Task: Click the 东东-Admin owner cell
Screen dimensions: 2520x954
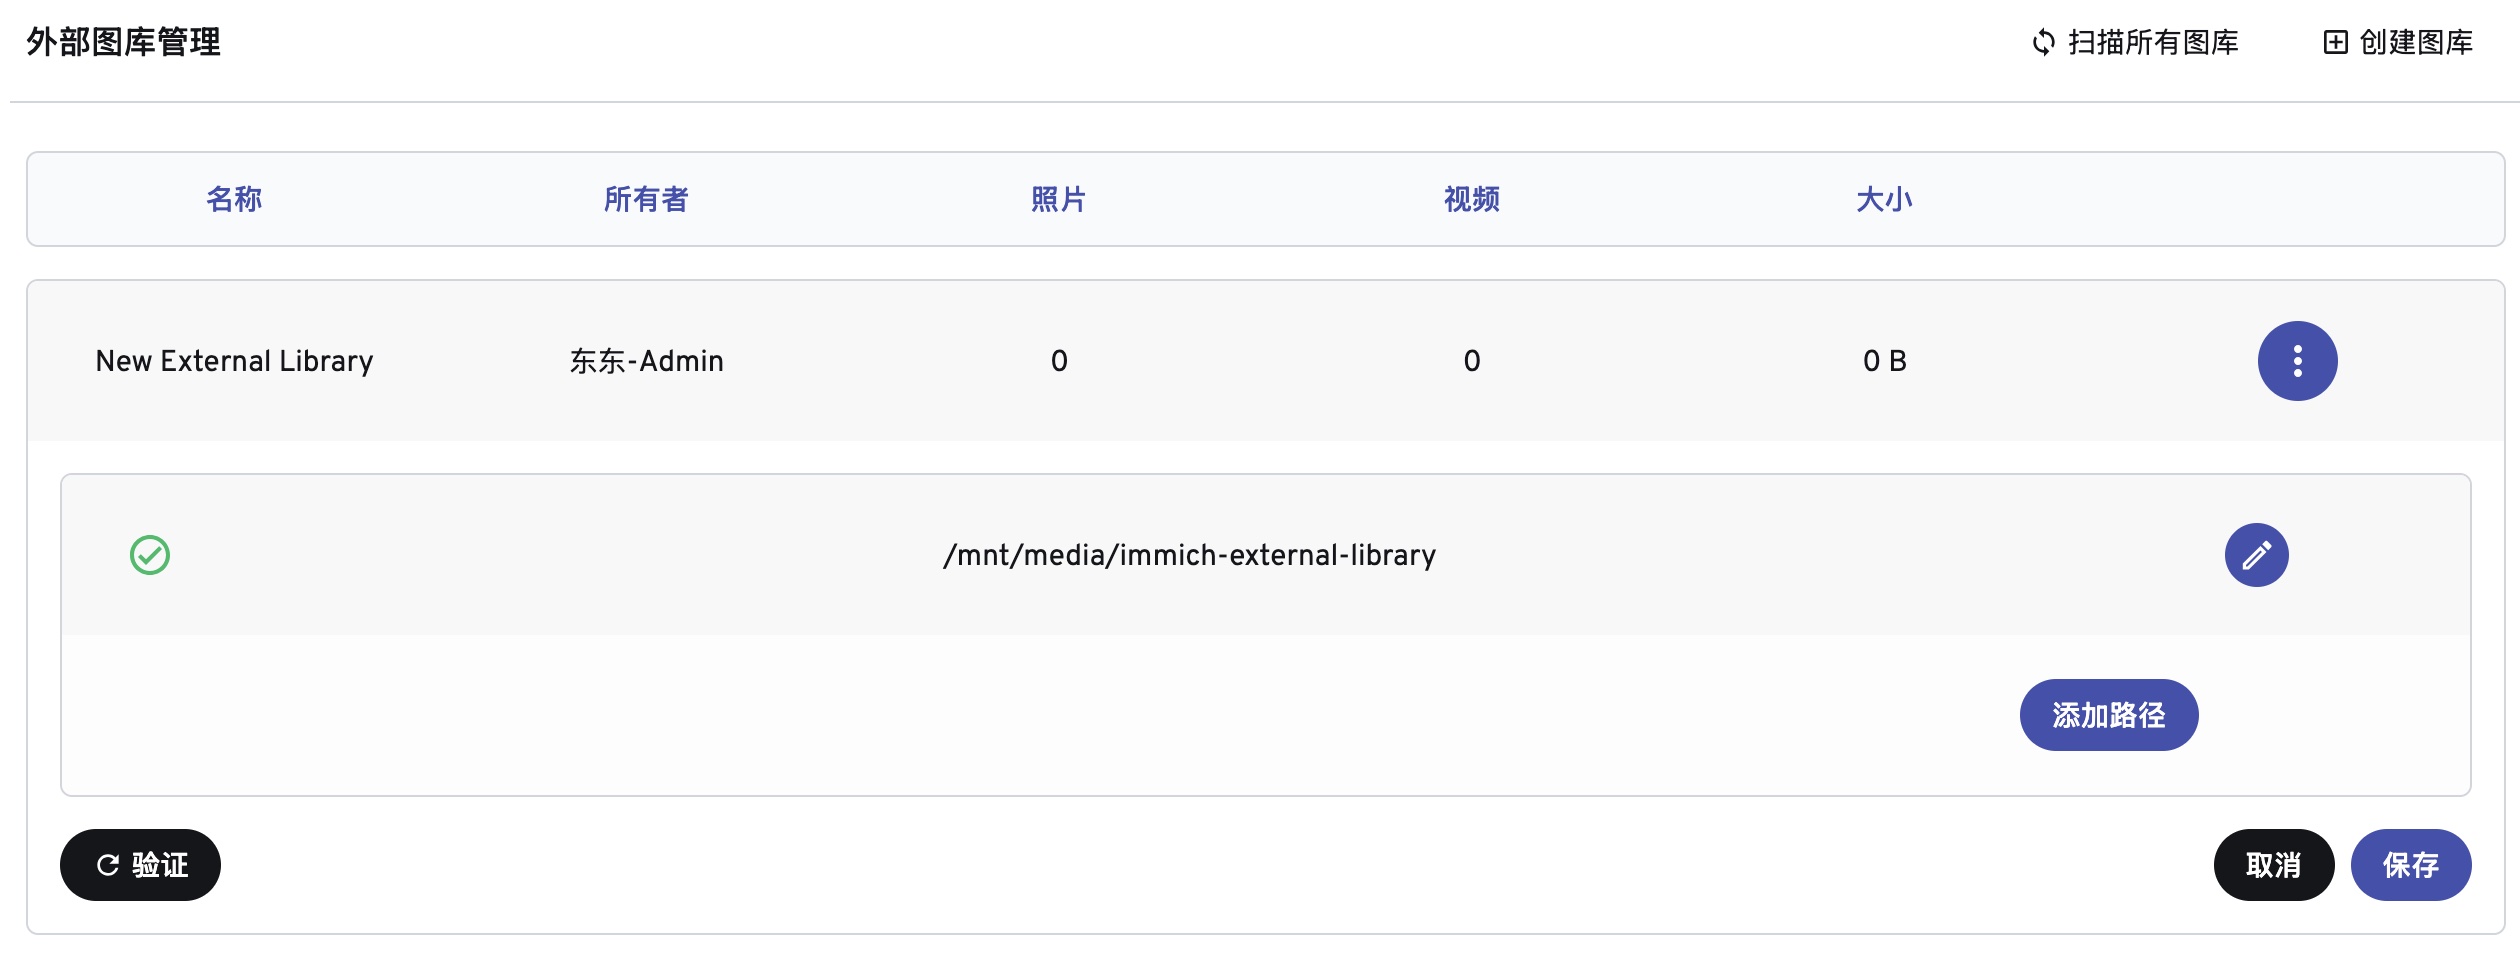Action: point(646,361)
